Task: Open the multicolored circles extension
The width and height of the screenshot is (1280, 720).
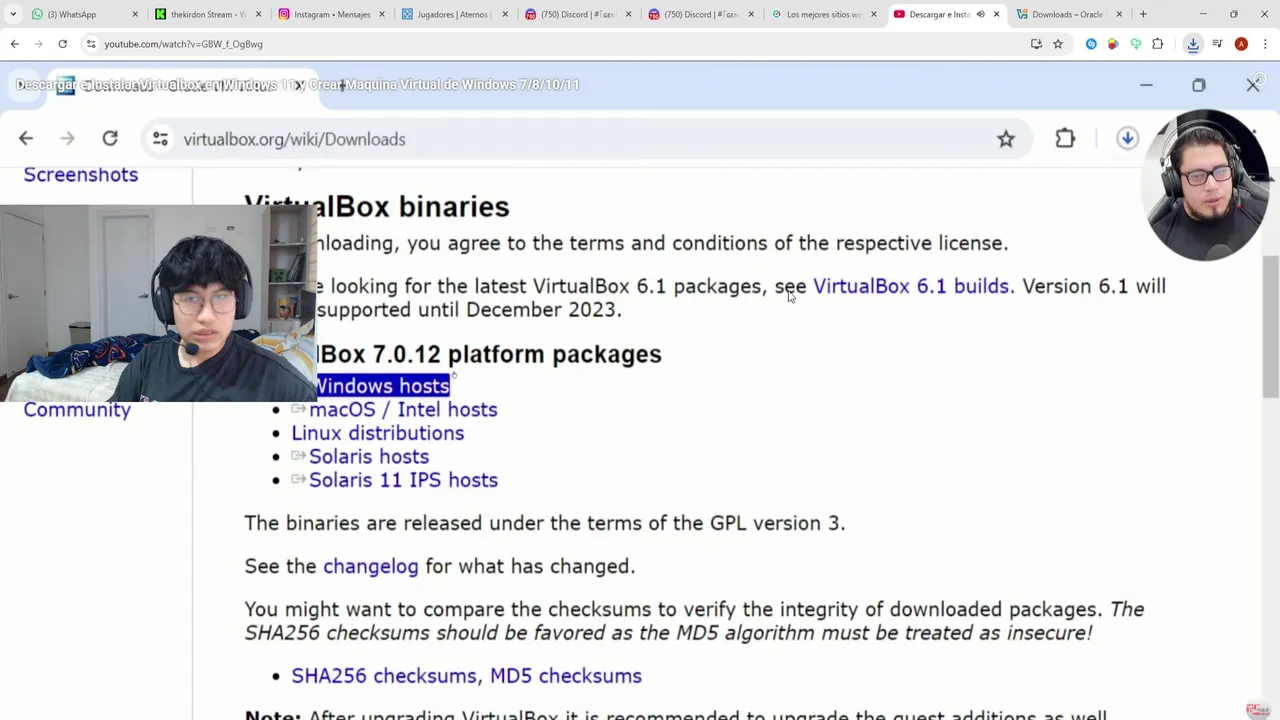Action: [1113, 44]
